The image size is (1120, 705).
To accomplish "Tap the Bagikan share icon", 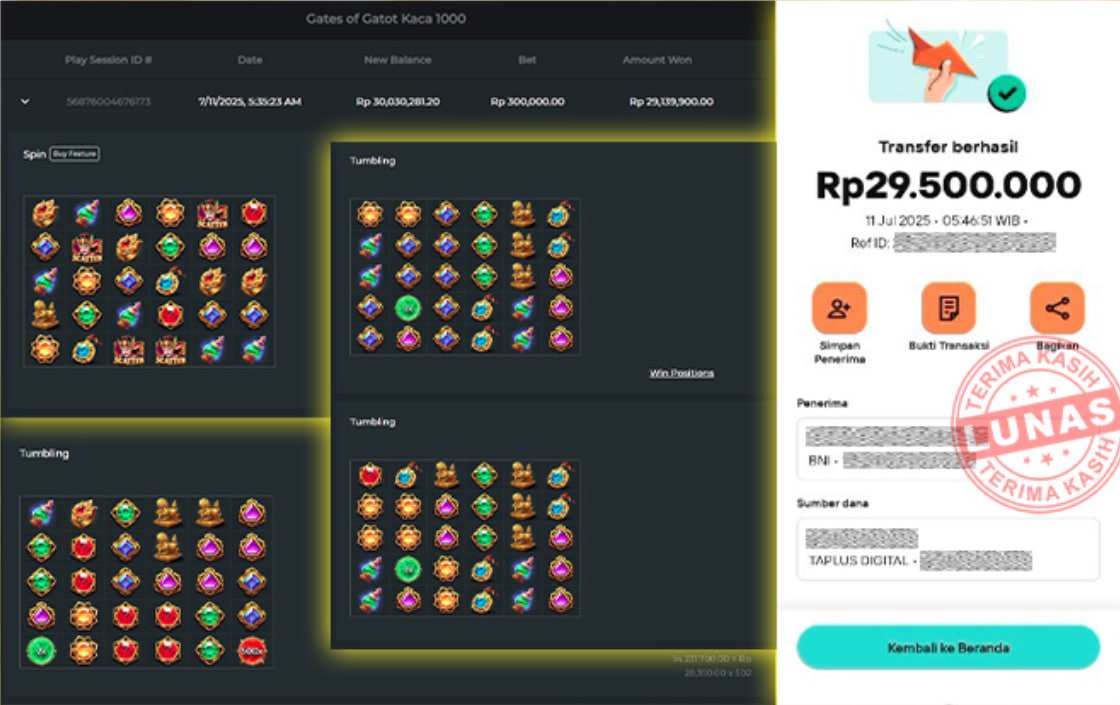I will [x=1057, y=308].
